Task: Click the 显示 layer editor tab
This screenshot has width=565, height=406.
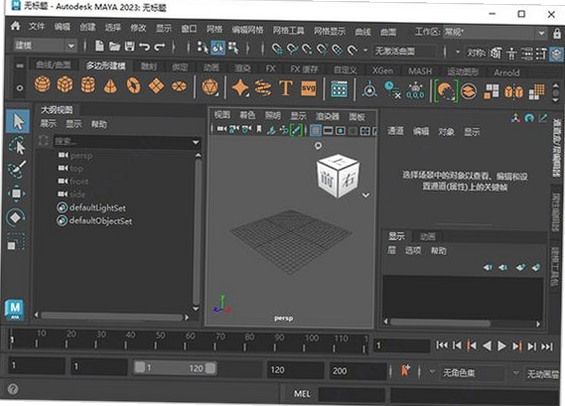Action: [396, 236]
